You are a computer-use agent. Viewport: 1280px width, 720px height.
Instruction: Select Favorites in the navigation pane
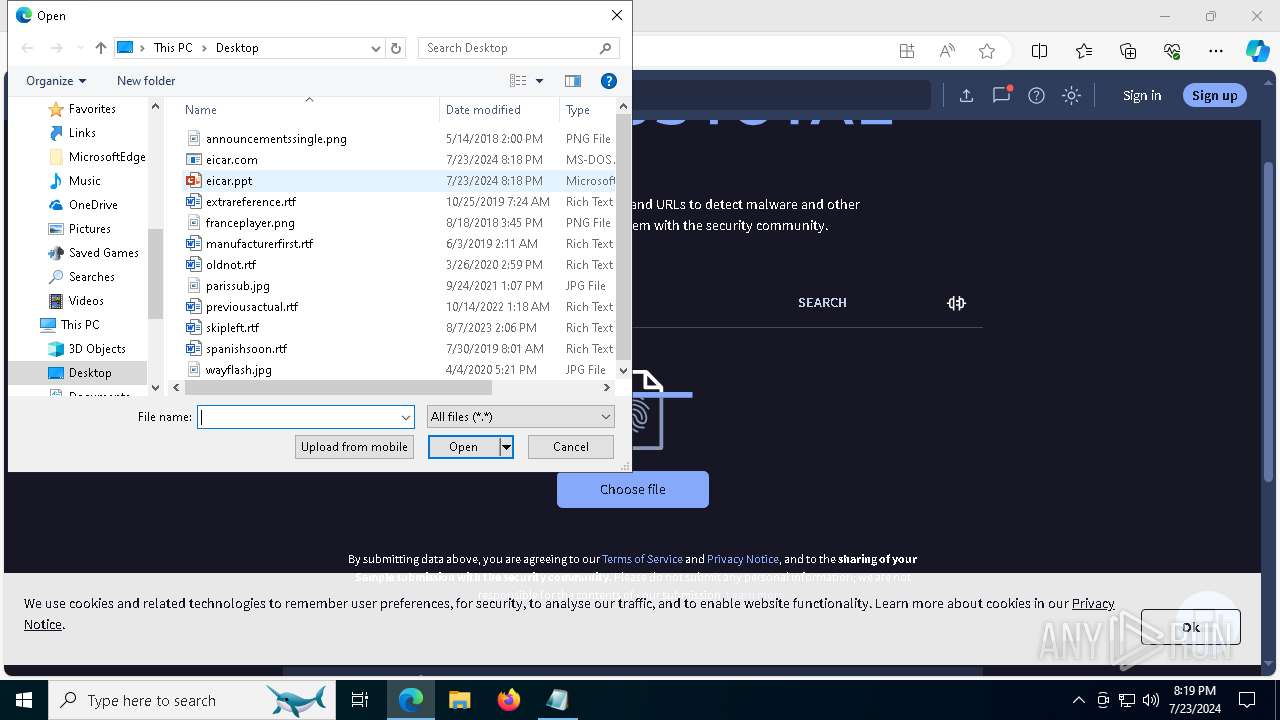tap(92, 109)
